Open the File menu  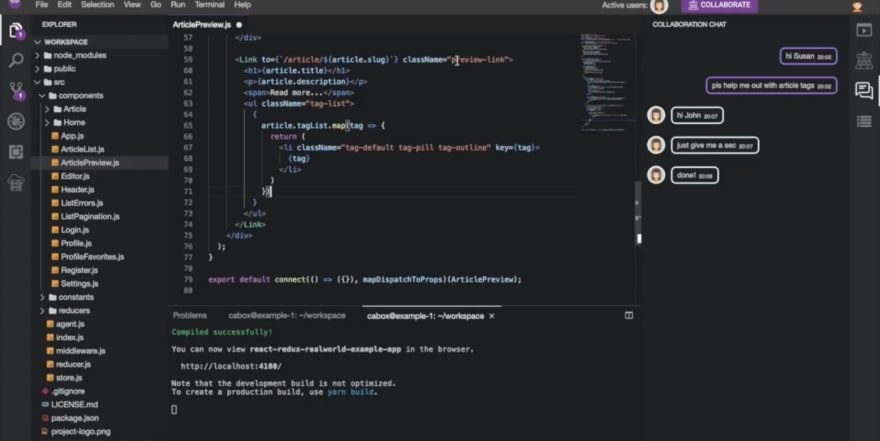(x=42, y=4)
